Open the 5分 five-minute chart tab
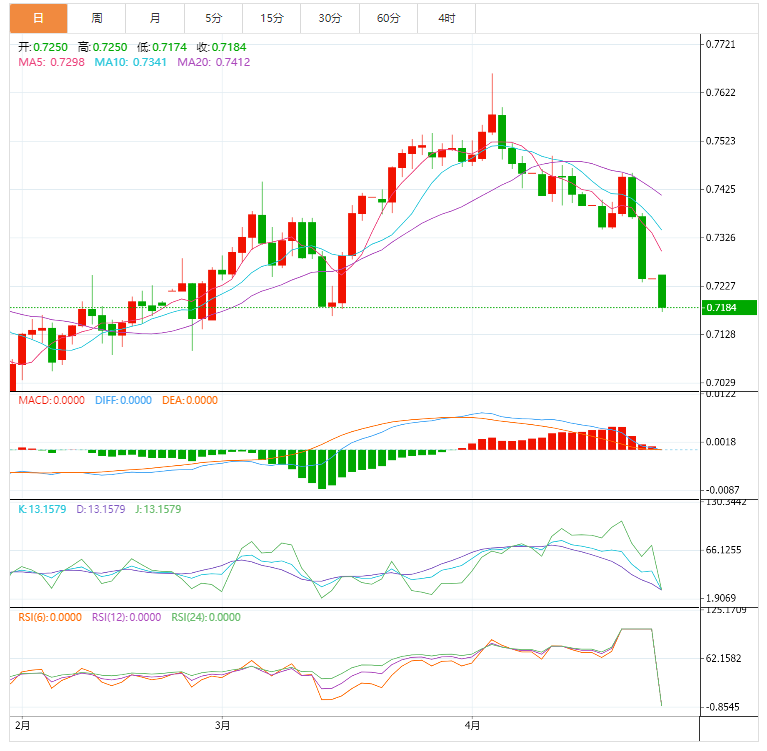Image resolution: width=767 pixels, height=751 pixels. point(213,19)
